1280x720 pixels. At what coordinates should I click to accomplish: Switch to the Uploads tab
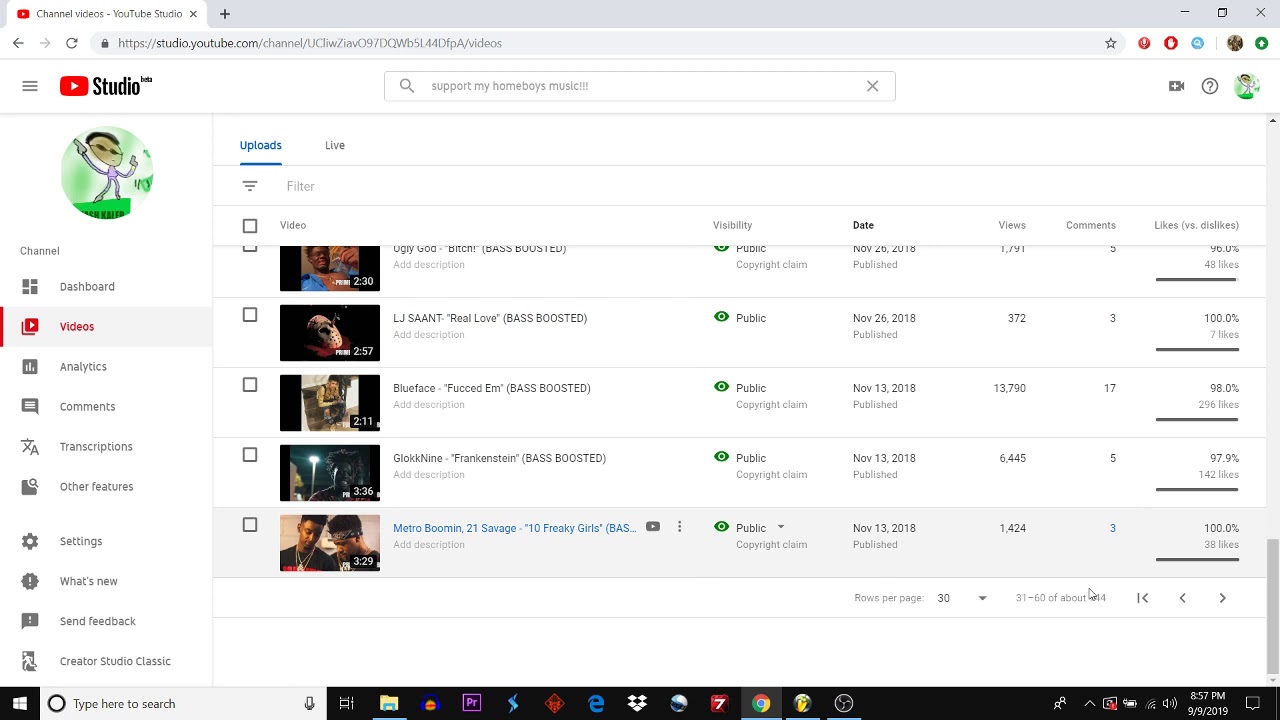261,145
